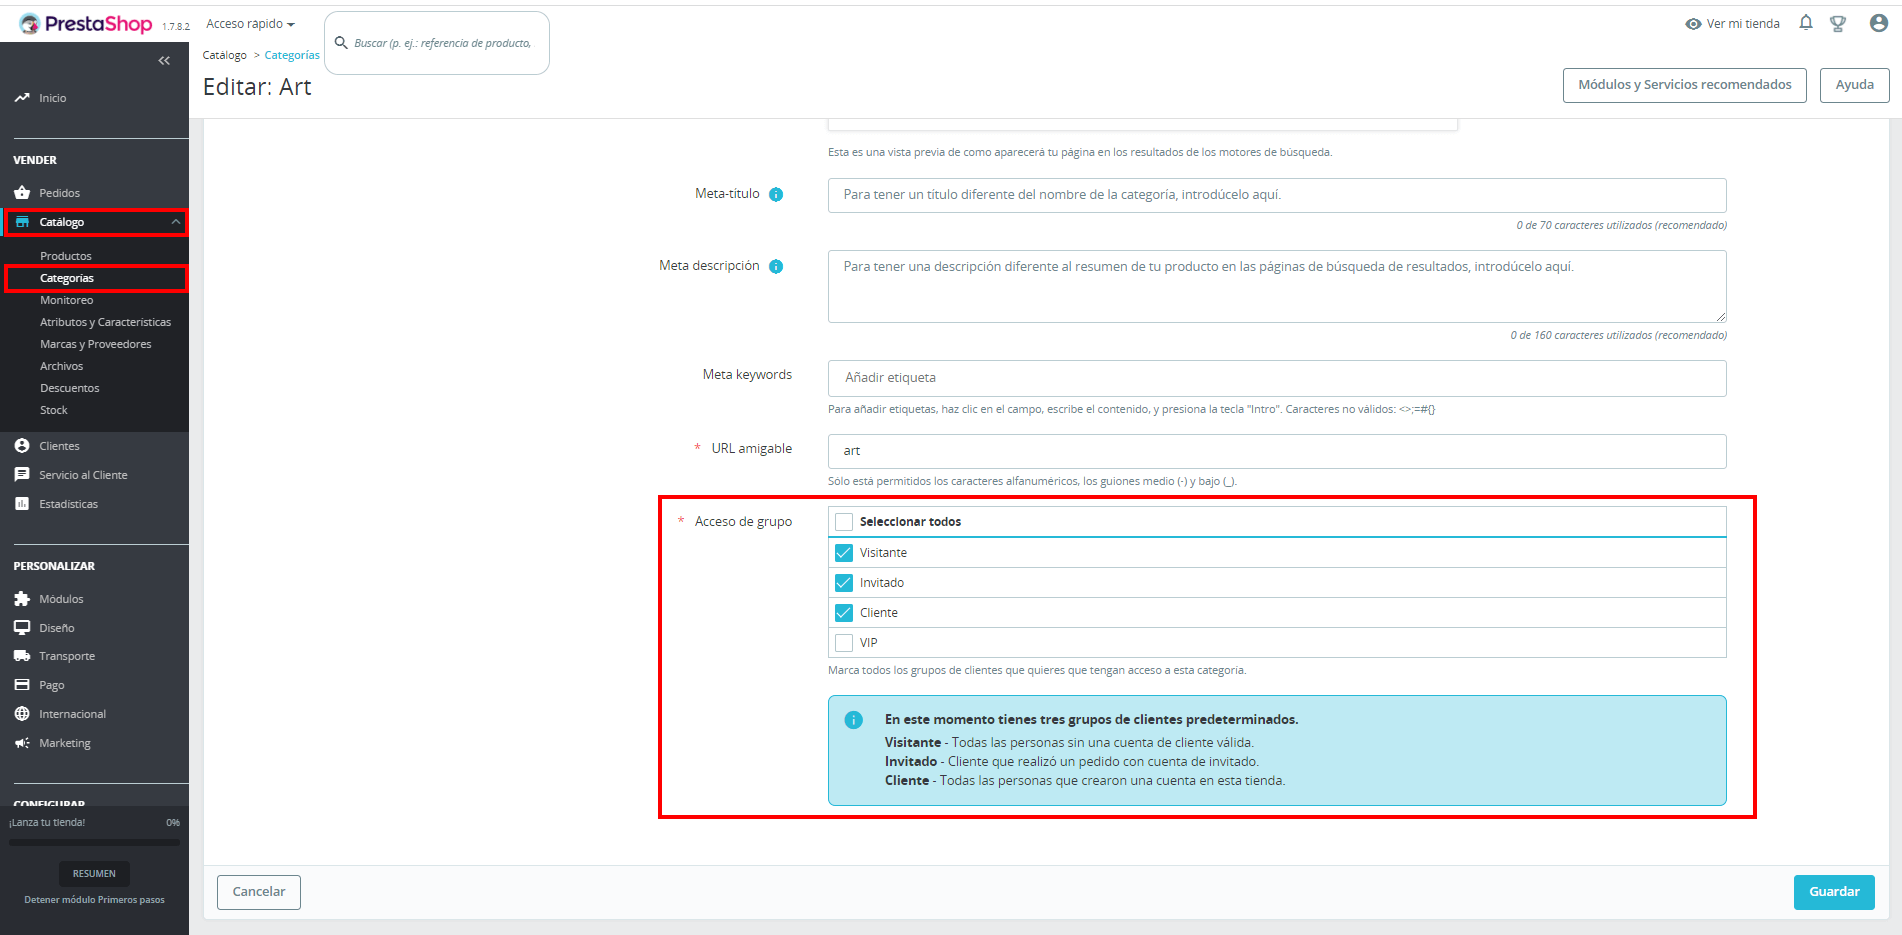Click the Diseño monitor icon
Viewport: 1902px width, 935px height.
pyautogui.click(x=22, y=628)
